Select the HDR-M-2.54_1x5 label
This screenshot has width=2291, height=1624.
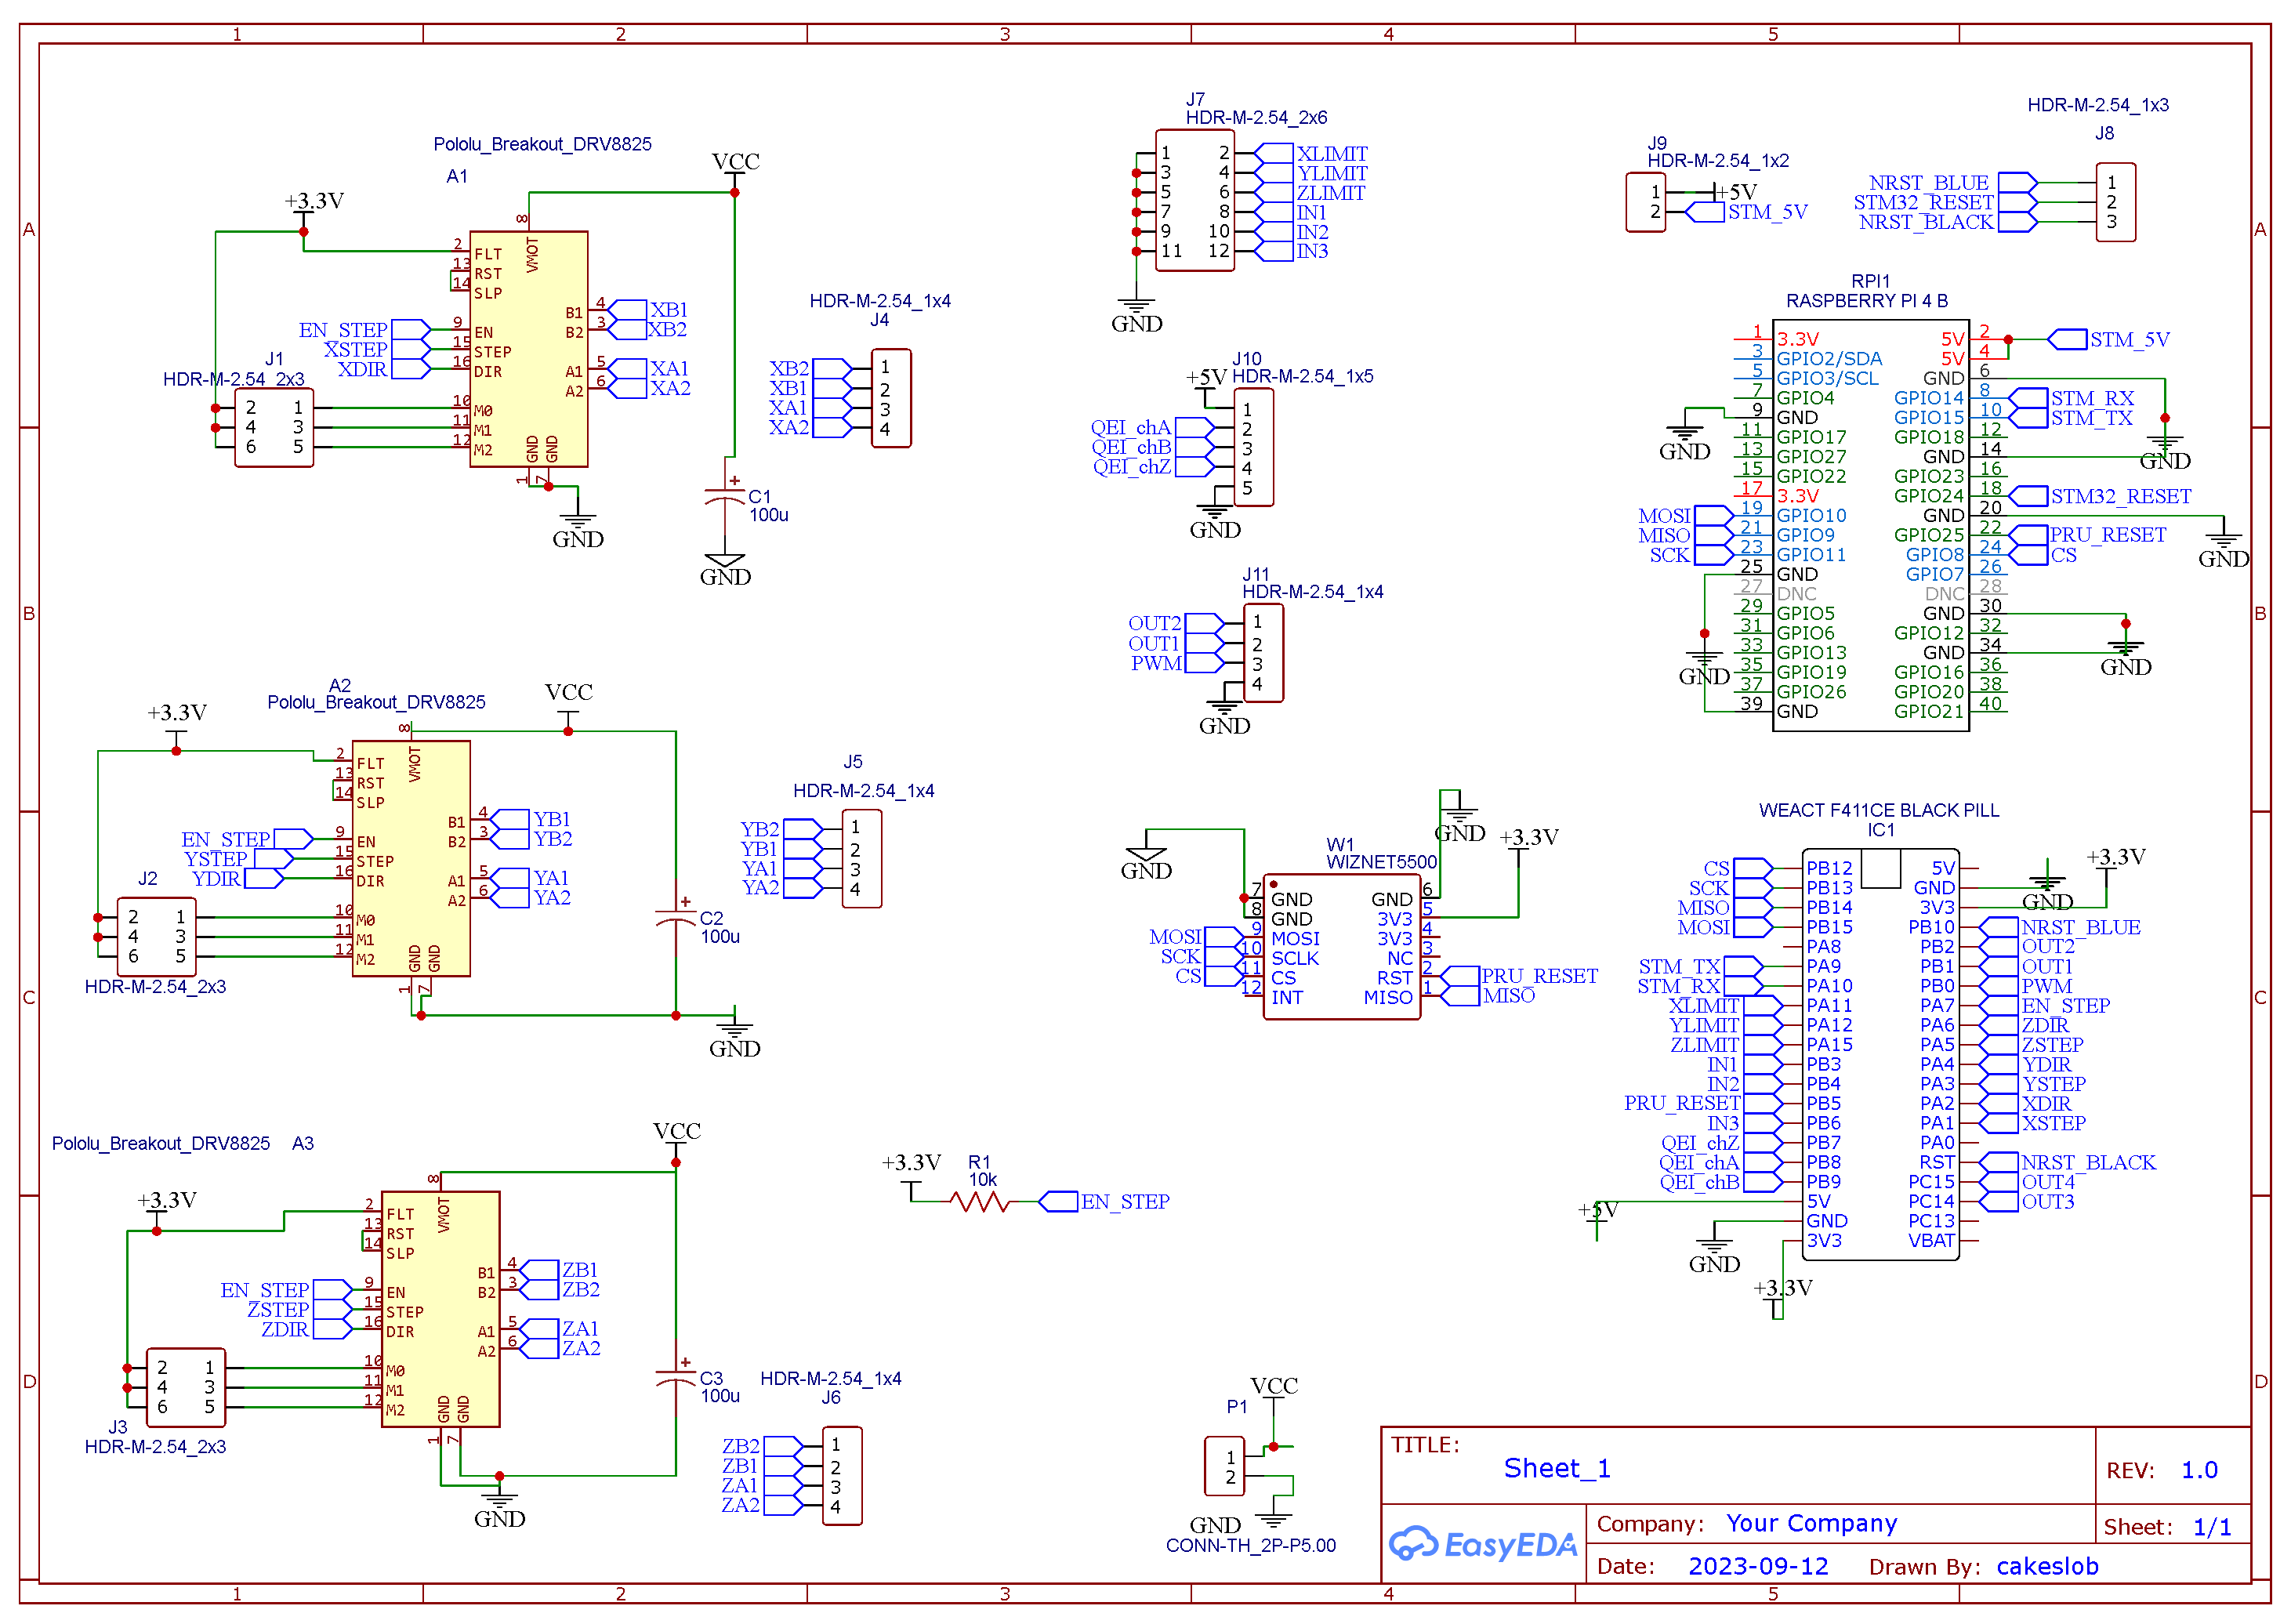click(1302, 376)
